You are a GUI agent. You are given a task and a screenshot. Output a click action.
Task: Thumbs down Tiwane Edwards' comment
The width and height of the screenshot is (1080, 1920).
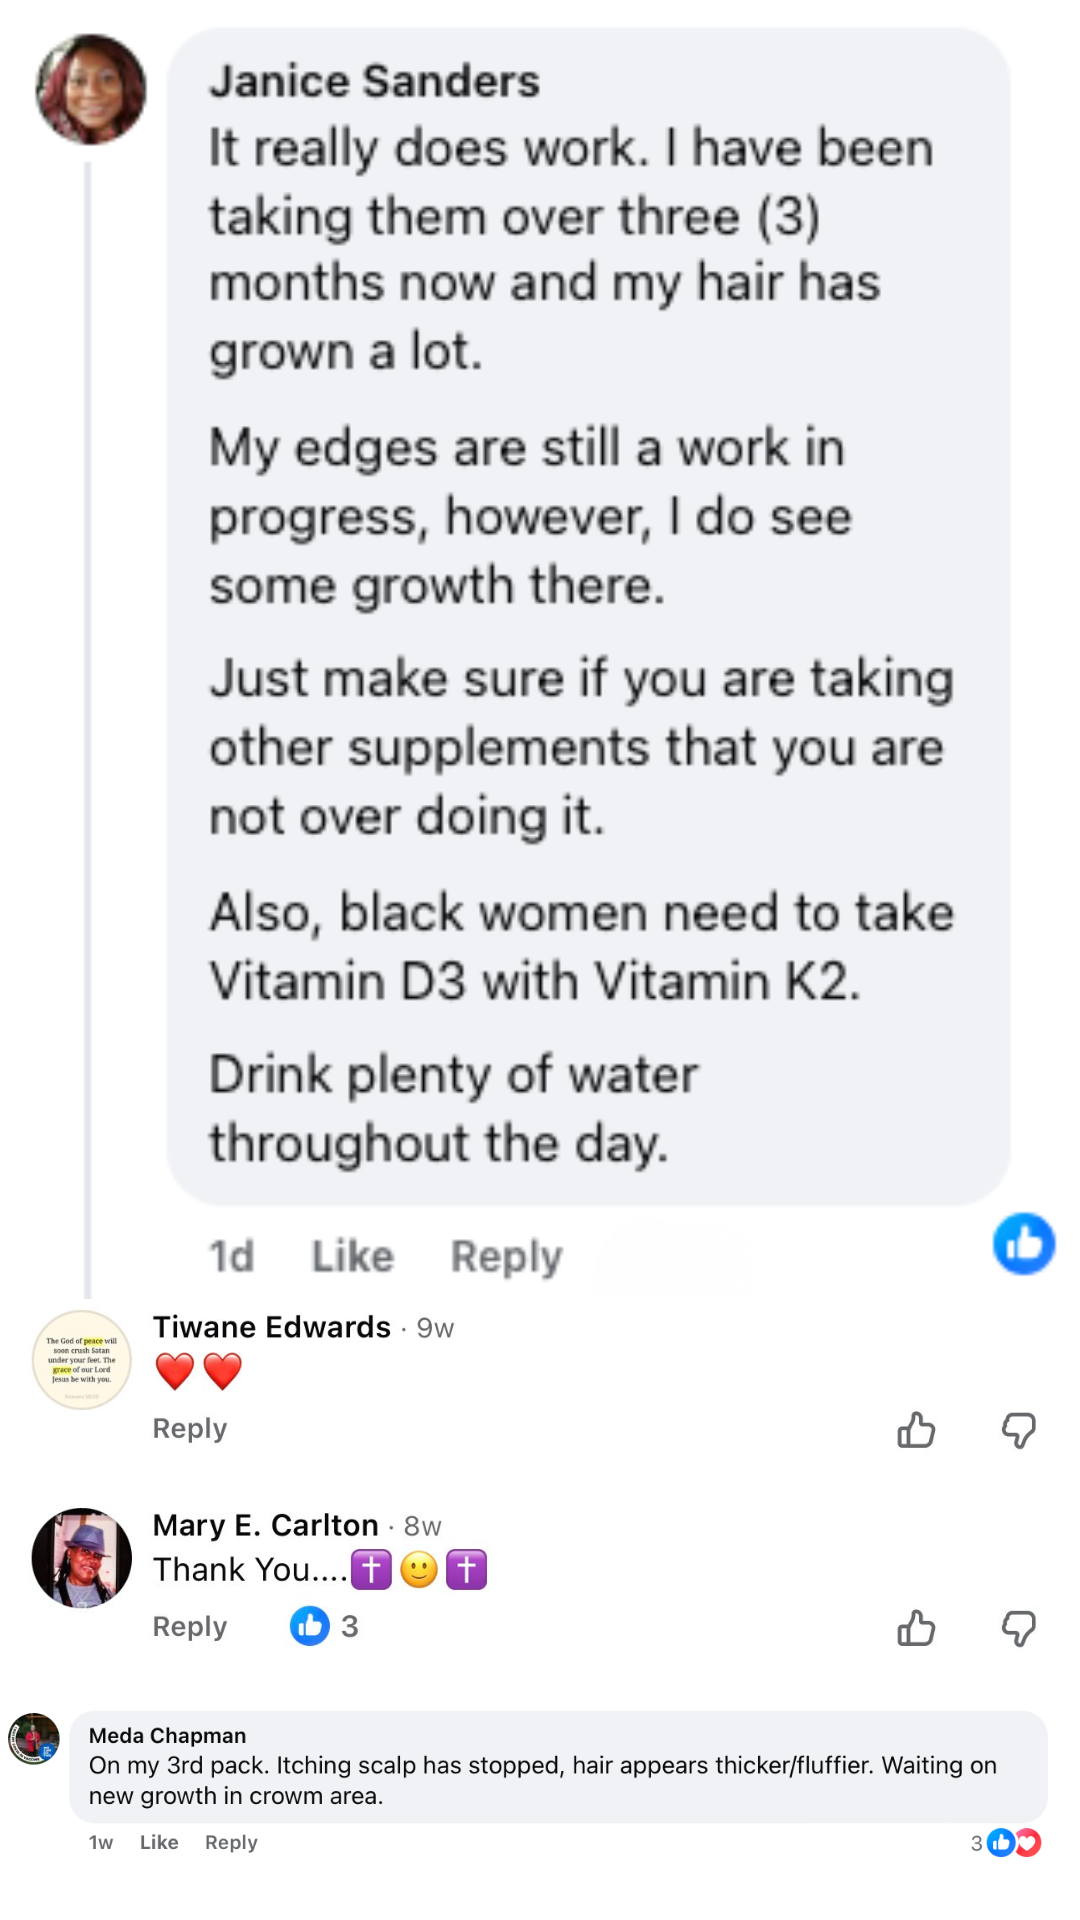pyautogui.click(x=1018, y=1430)
